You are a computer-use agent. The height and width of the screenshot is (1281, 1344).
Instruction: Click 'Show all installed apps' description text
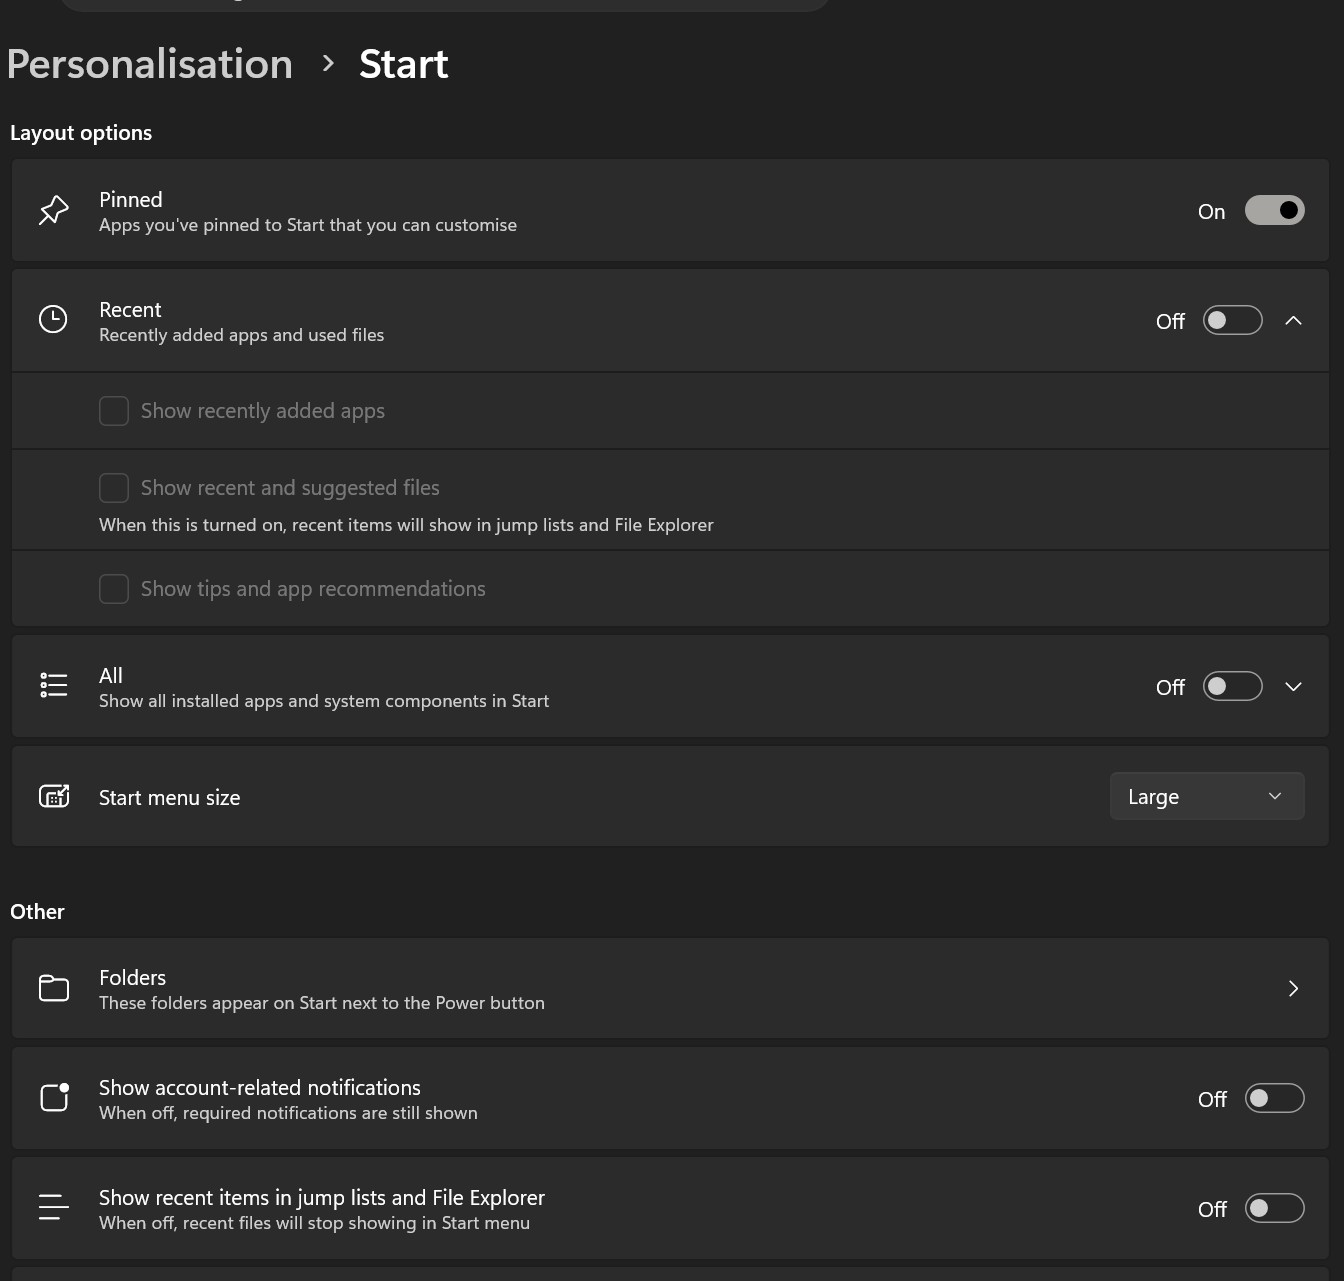click(324, 701)
